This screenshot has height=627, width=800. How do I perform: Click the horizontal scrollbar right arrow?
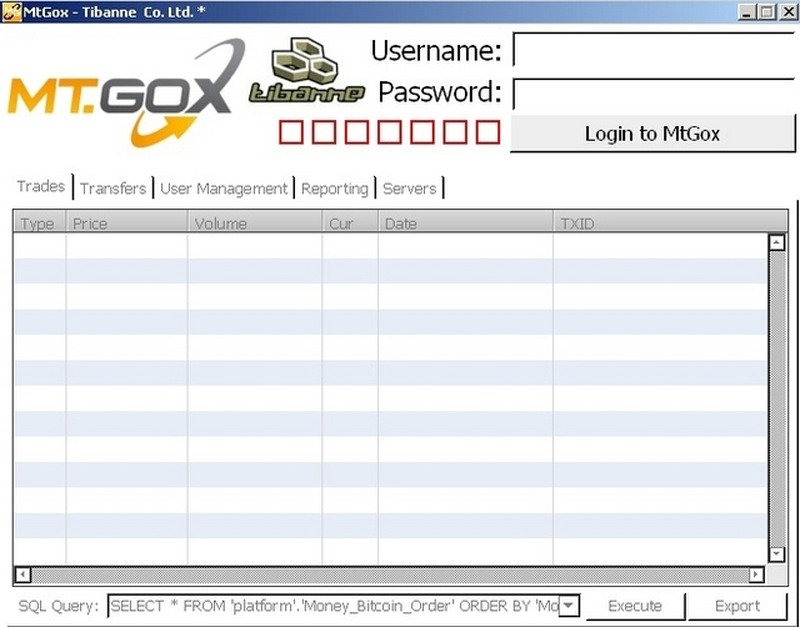tap(756, 575)
